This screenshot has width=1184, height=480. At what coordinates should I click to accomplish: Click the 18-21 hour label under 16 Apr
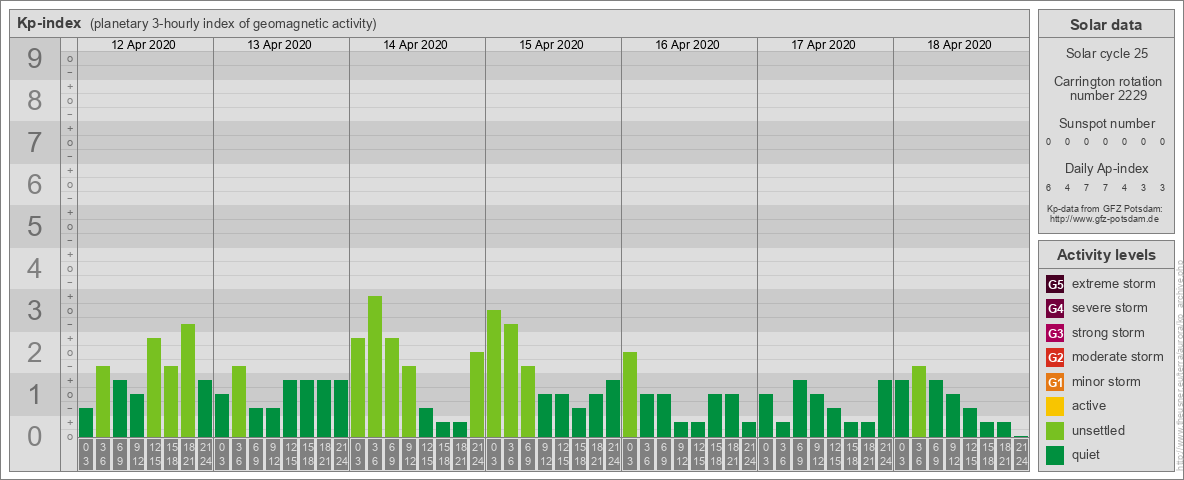732,454
